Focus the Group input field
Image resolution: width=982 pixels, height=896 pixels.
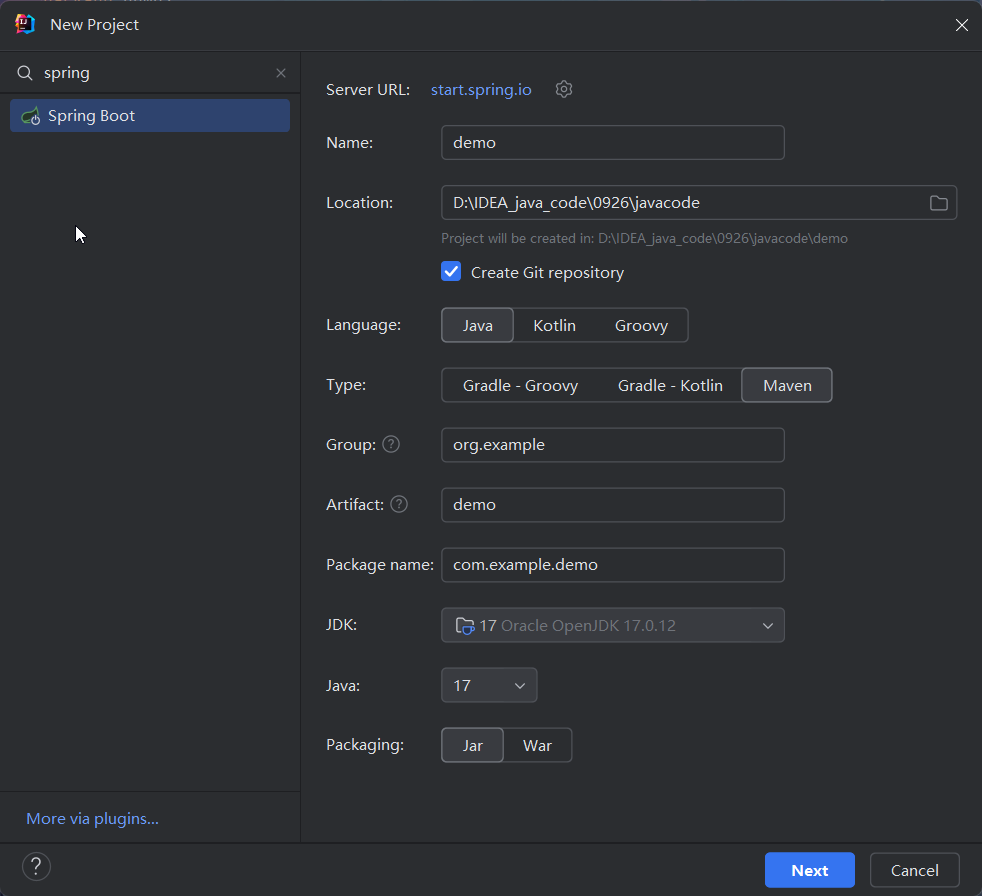click(612, 445)
